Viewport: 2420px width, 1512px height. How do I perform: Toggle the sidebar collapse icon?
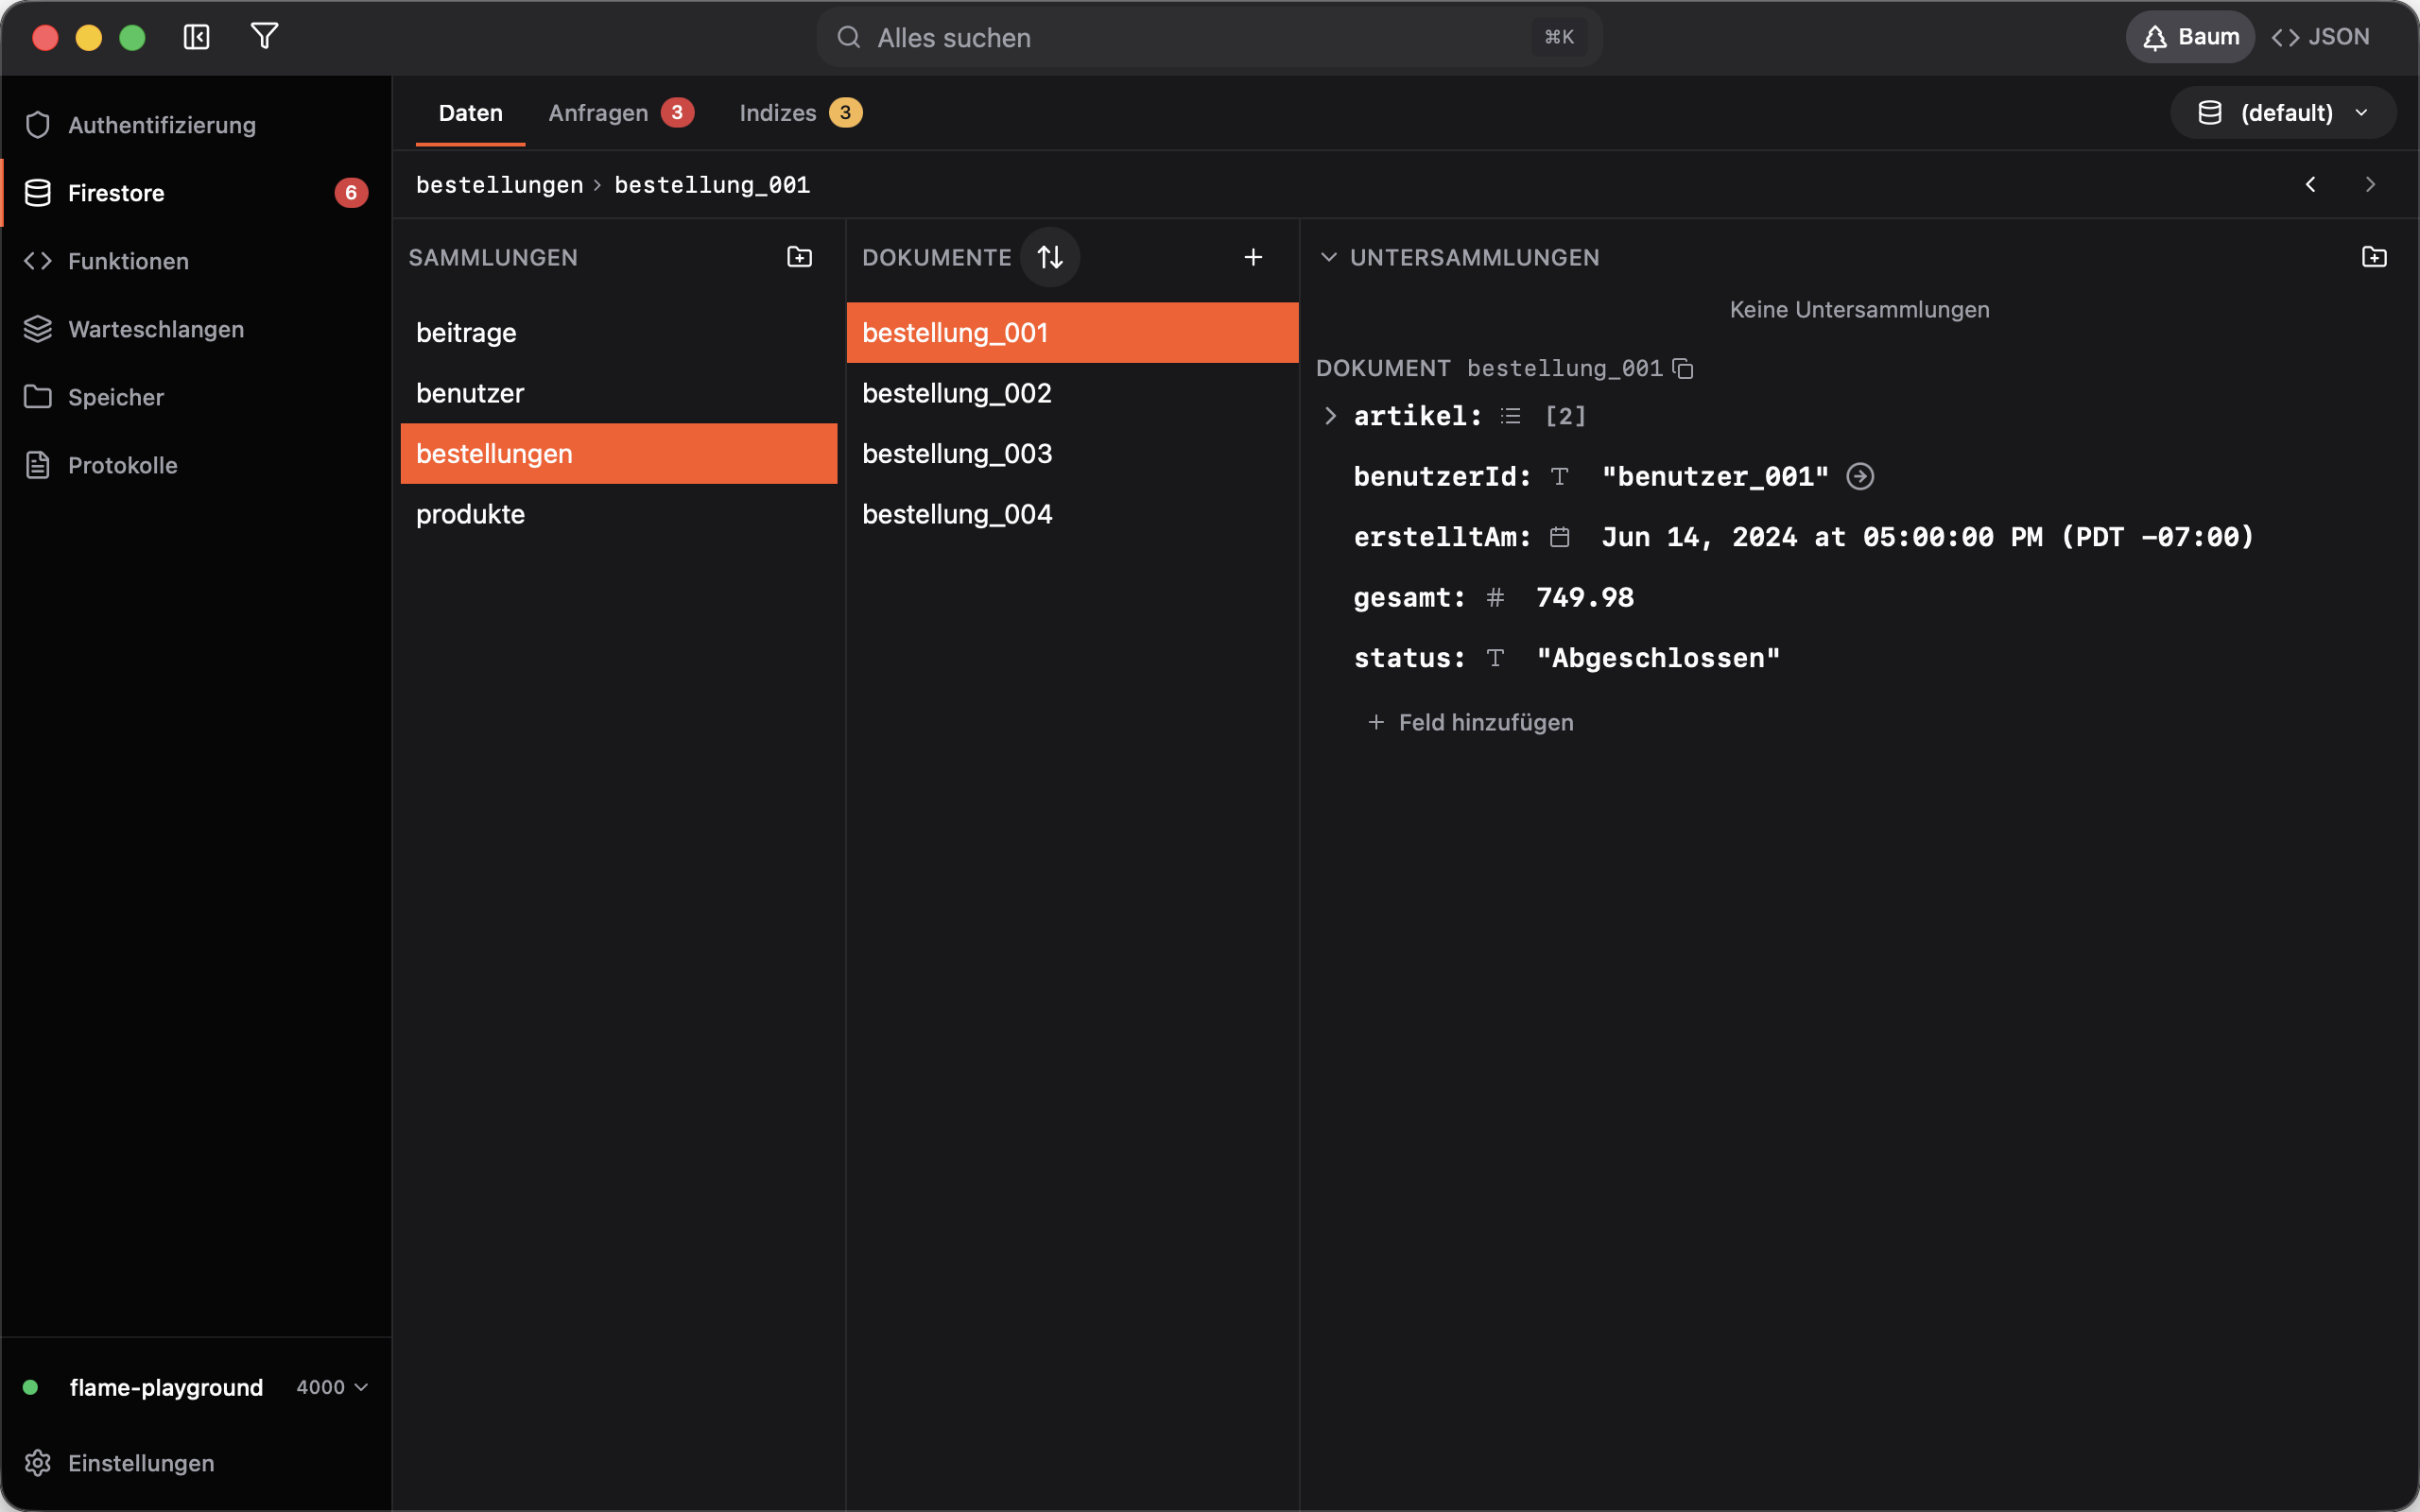click(x=196, y=37)
